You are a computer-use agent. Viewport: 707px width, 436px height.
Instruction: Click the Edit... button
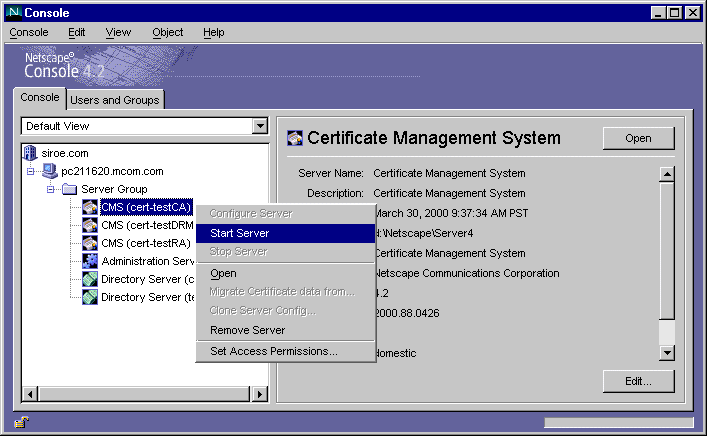tap(638, 381)
